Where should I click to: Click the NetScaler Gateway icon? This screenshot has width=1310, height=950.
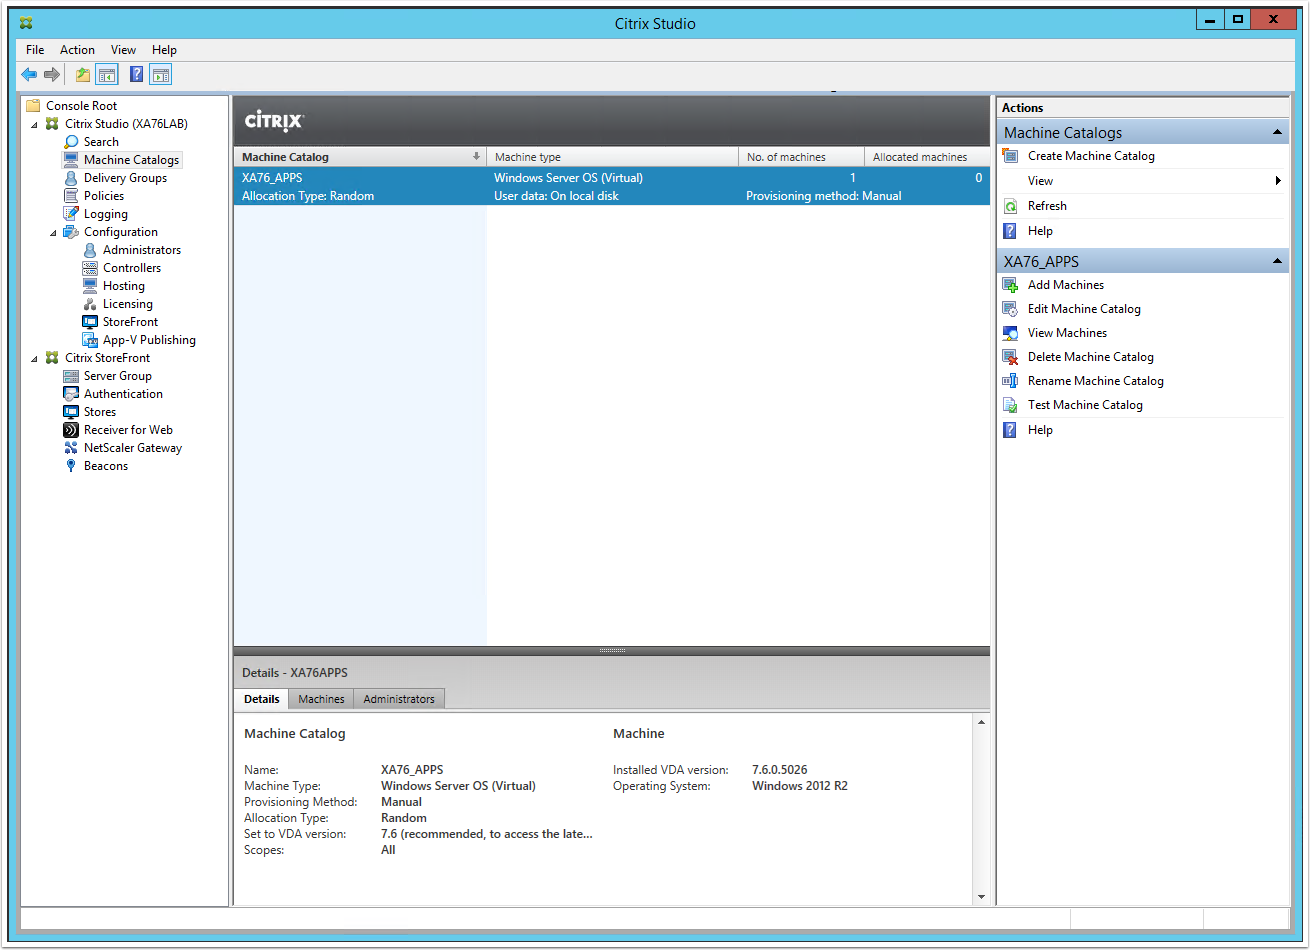(x=71, y=448)
